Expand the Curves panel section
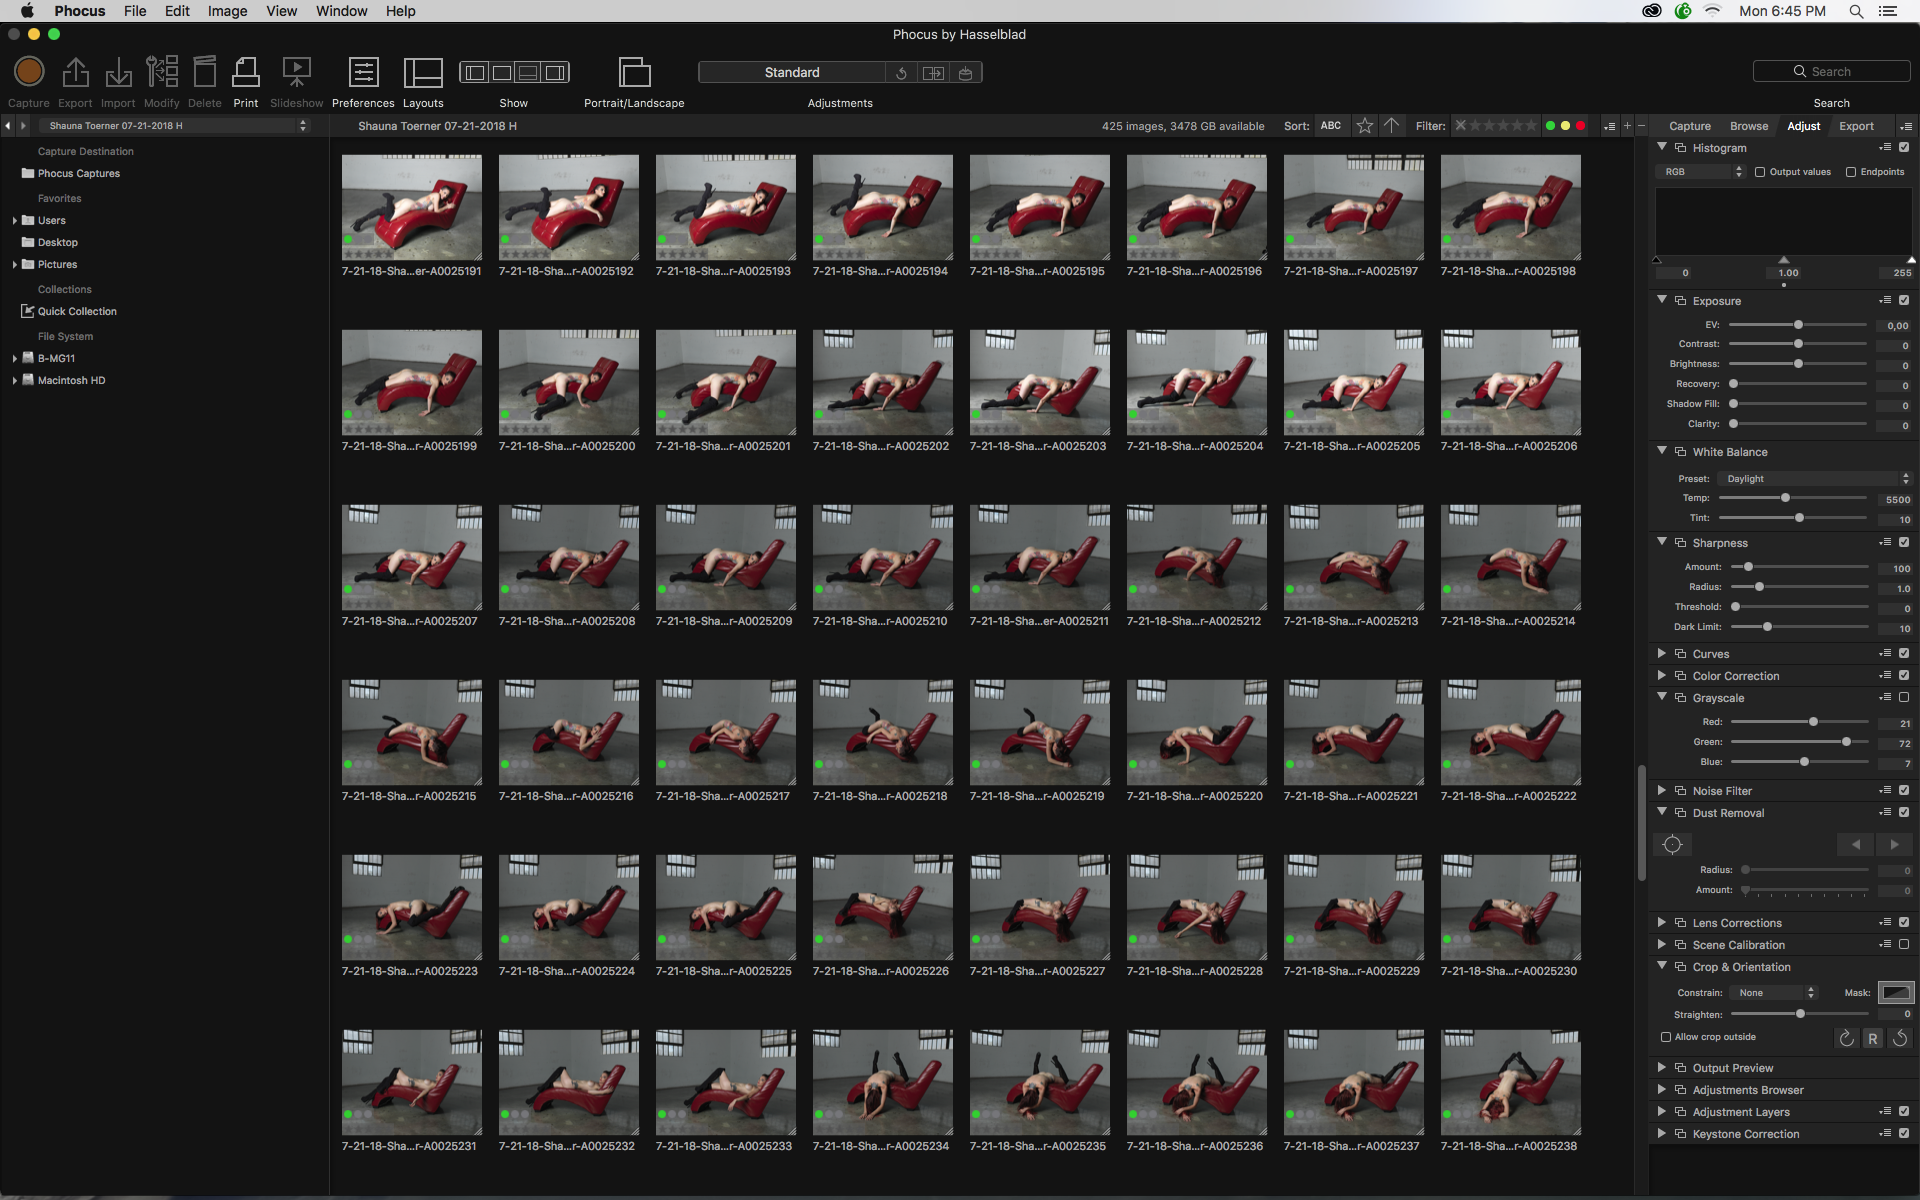1920x1200 pixels. coord(1662,653)
